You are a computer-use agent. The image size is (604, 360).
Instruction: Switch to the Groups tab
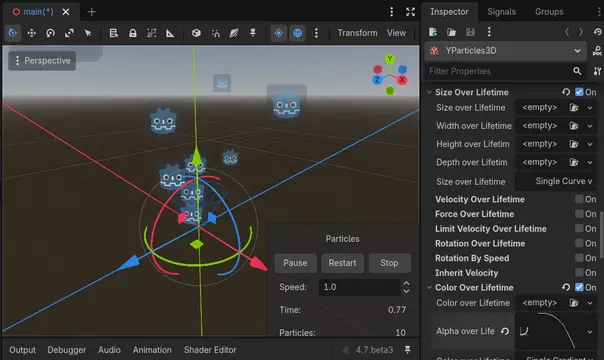pos(549,12)
